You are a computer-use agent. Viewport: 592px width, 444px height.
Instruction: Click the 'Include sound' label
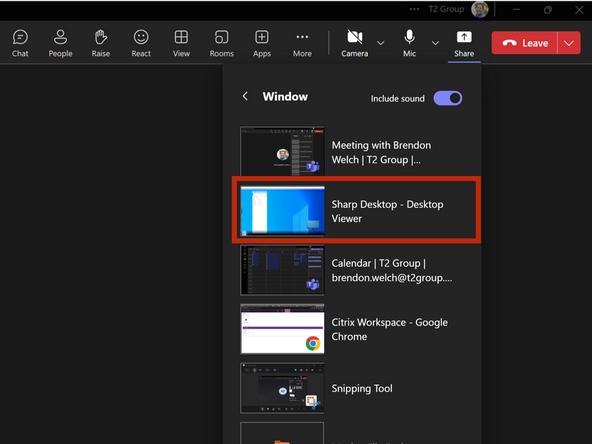click(398, 99)
